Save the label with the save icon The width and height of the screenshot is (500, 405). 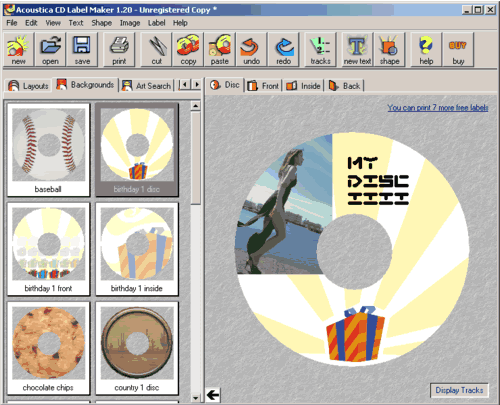pyautogui.click(x=82, y=49)
